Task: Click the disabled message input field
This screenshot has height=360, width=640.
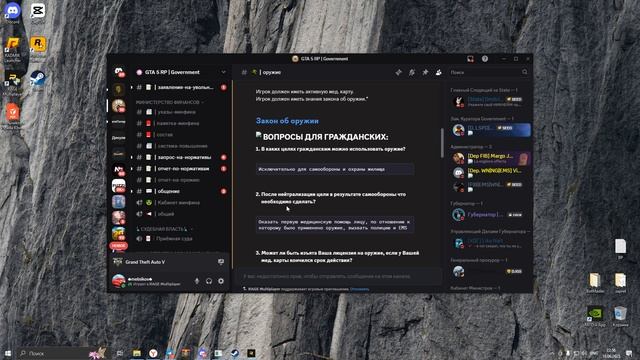Action: coord(340,276)
